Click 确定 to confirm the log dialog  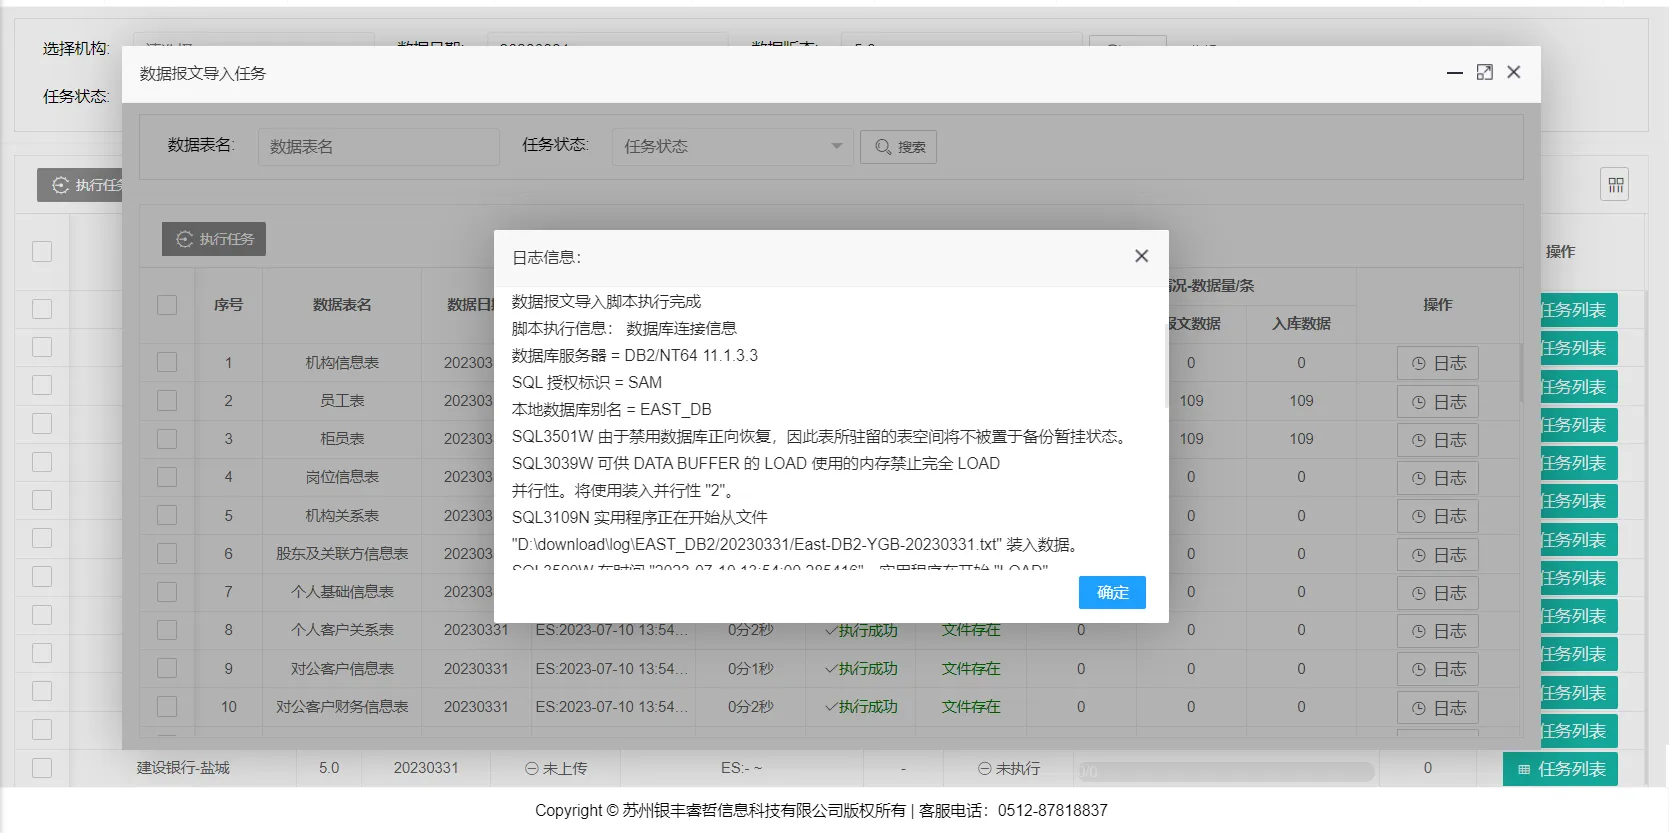tap(1112, 592)
